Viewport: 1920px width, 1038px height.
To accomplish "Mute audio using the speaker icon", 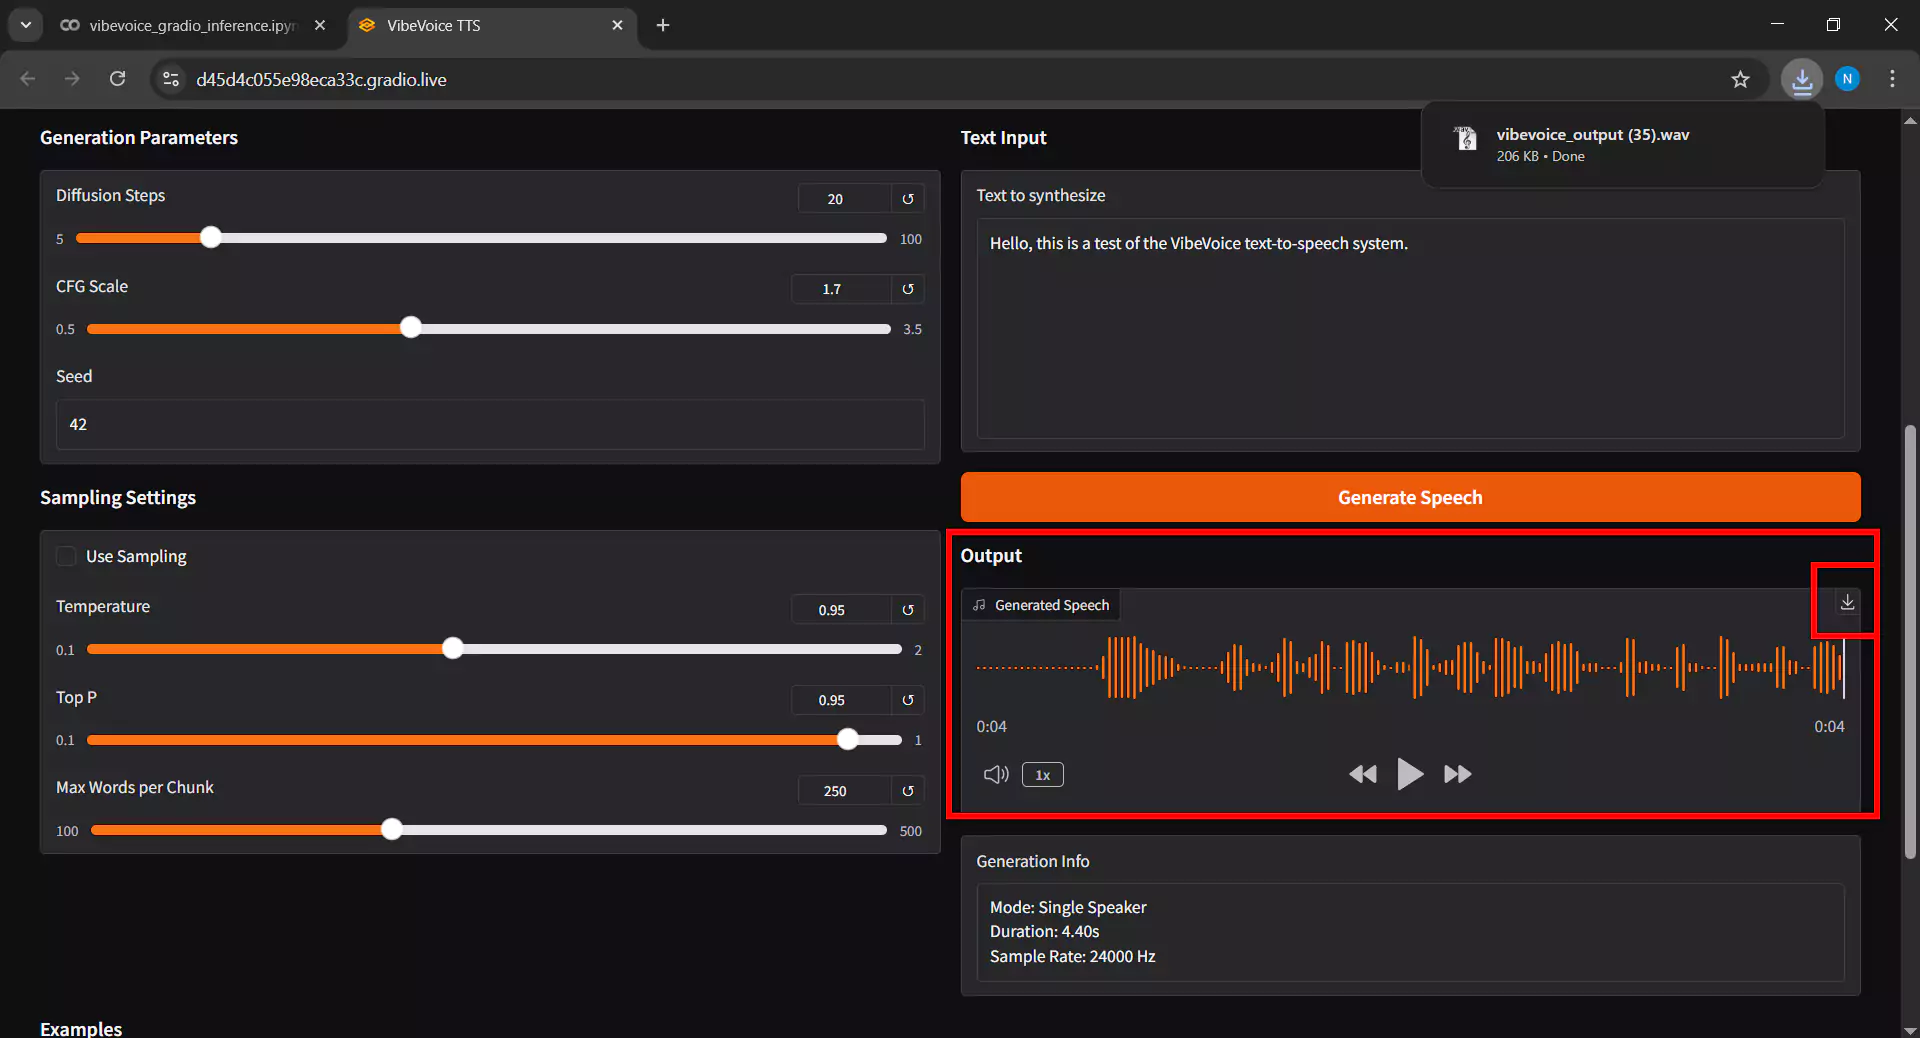I will pyautogui.click(x=995, y=774).
